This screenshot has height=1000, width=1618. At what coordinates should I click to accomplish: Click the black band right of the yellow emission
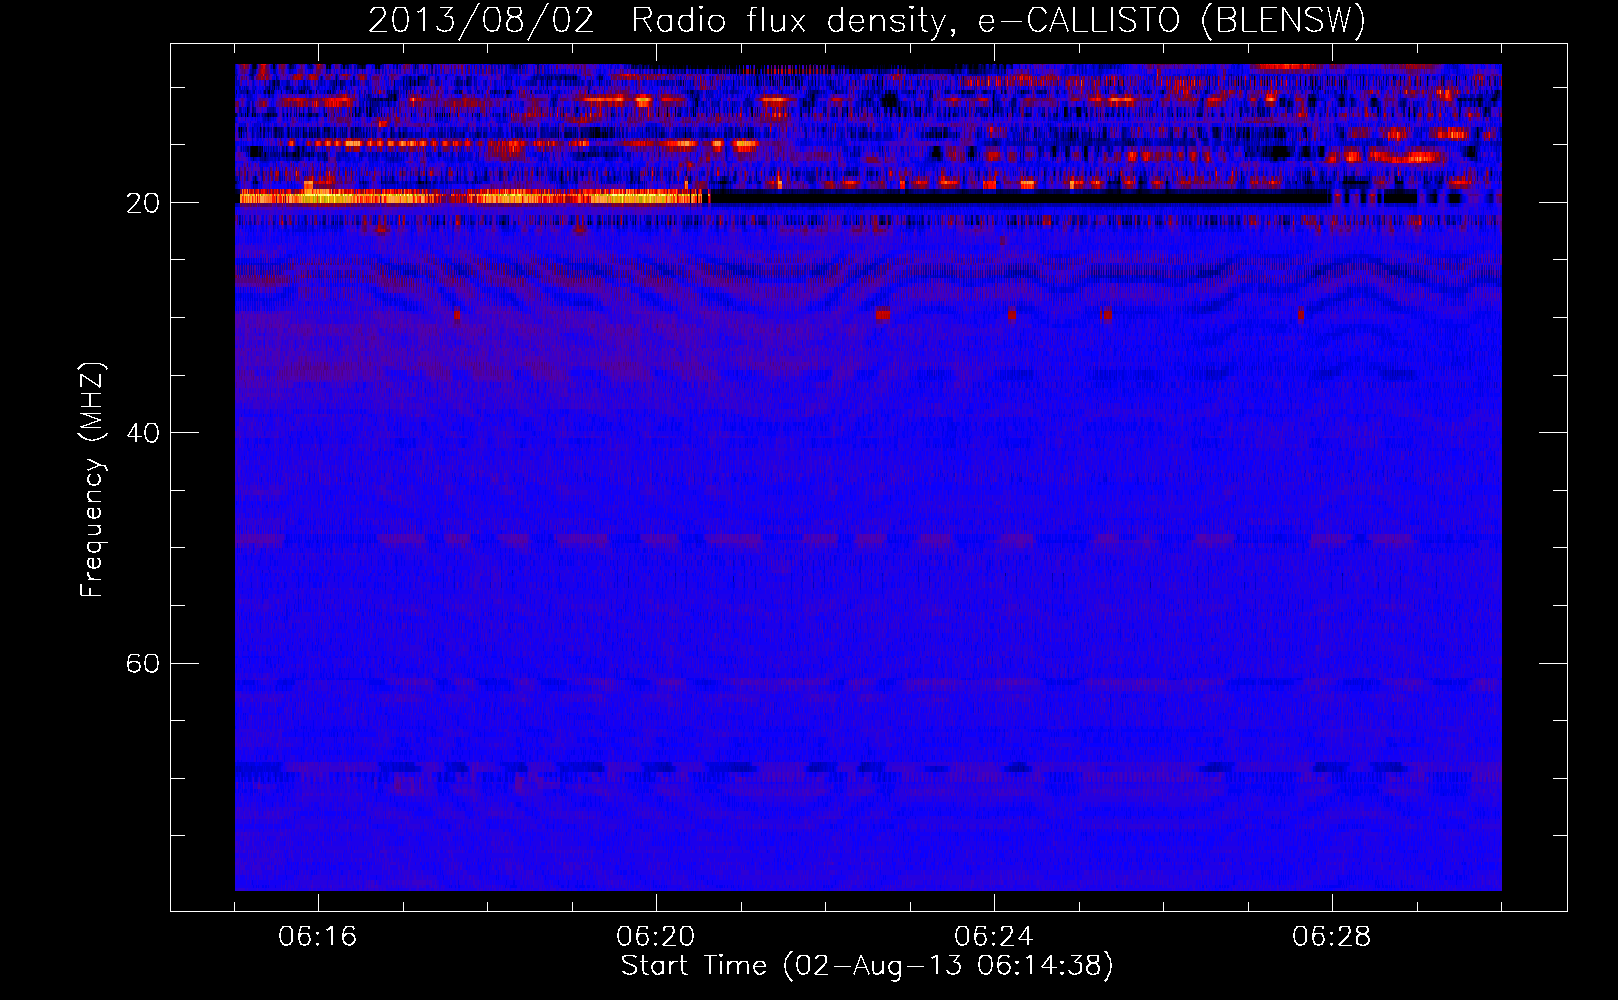[1020, 198]
